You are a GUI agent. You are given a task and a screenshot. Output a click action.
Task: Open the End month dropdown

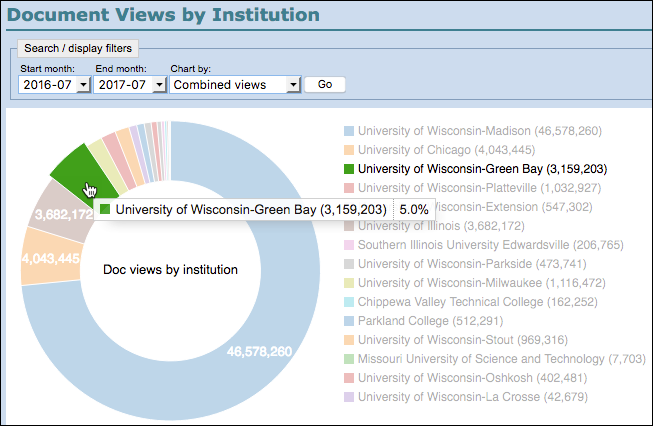tap(130, 85)
